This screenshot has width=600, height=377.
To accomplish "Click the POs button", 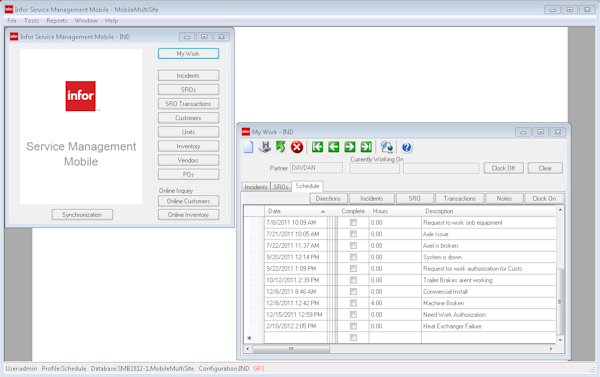I will (x=188, y=175).
